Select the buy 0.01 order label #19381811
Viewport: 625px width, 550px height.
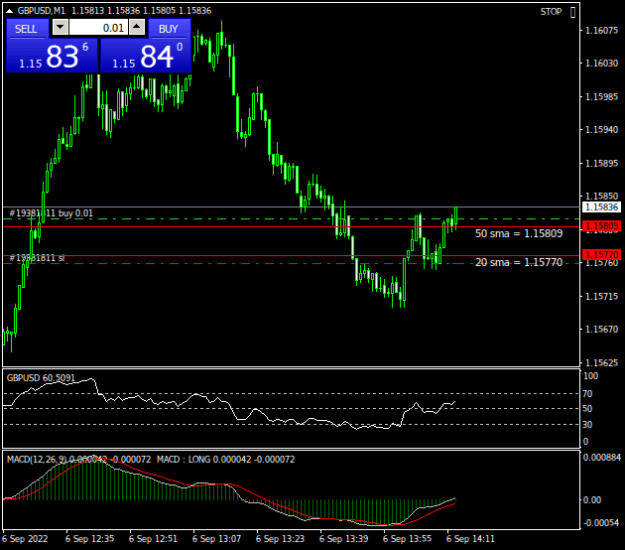pyautogui.click(x=51, y=213)
